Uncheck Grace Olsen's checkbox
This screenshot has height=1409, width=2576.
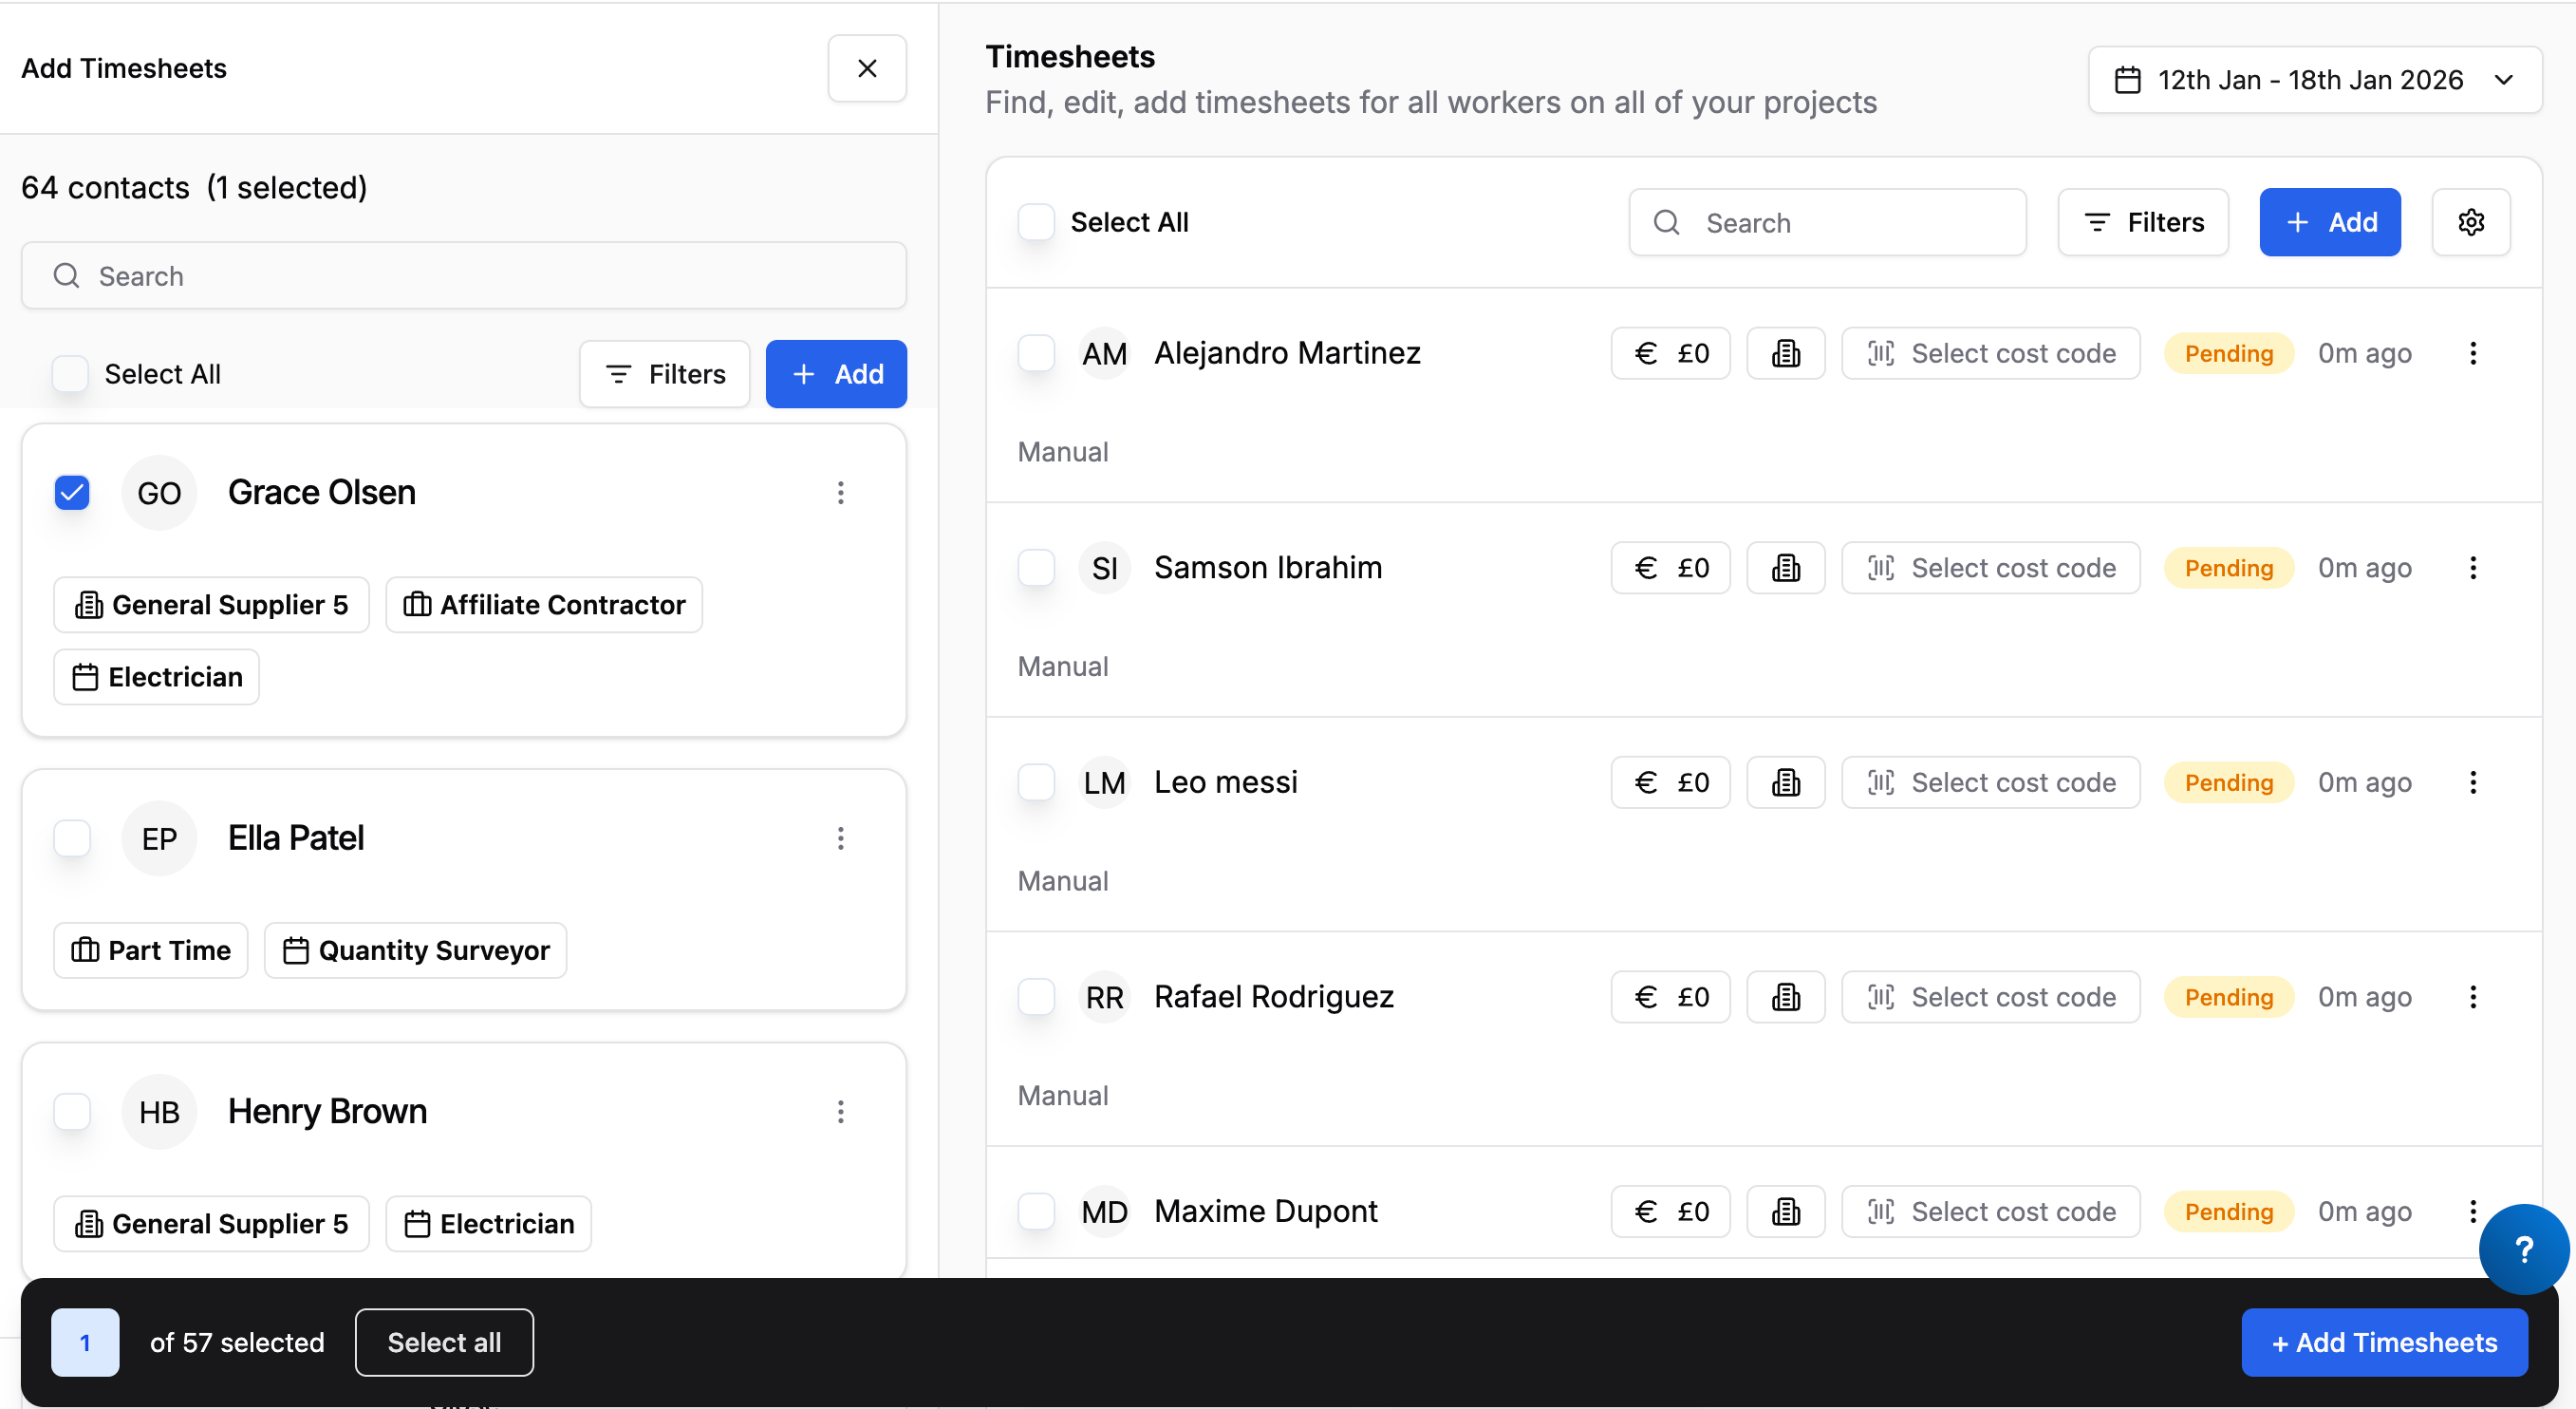(72, 492)
